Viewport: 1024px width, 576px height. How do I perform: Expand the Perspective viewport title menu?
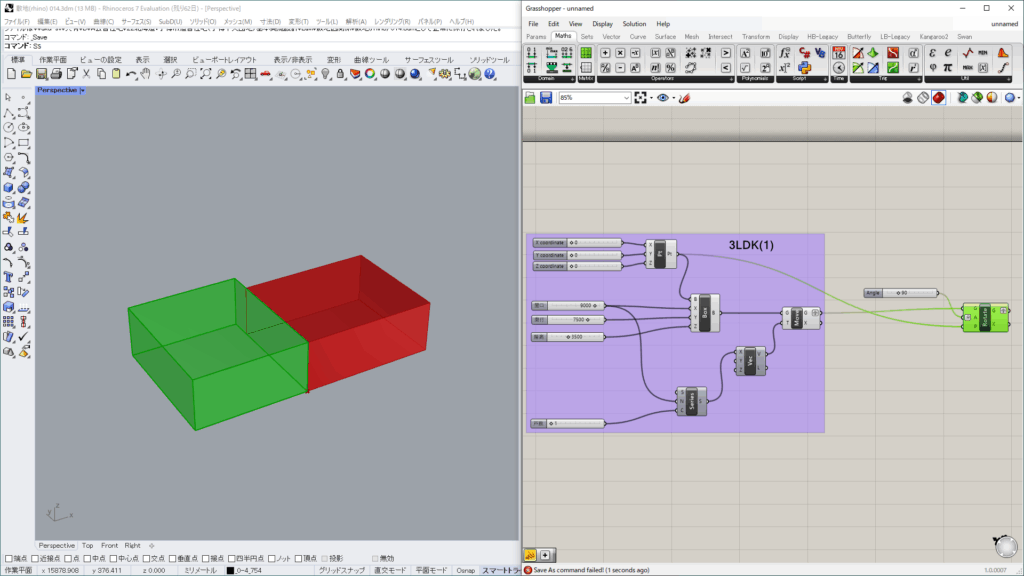(x=83, y=91)
